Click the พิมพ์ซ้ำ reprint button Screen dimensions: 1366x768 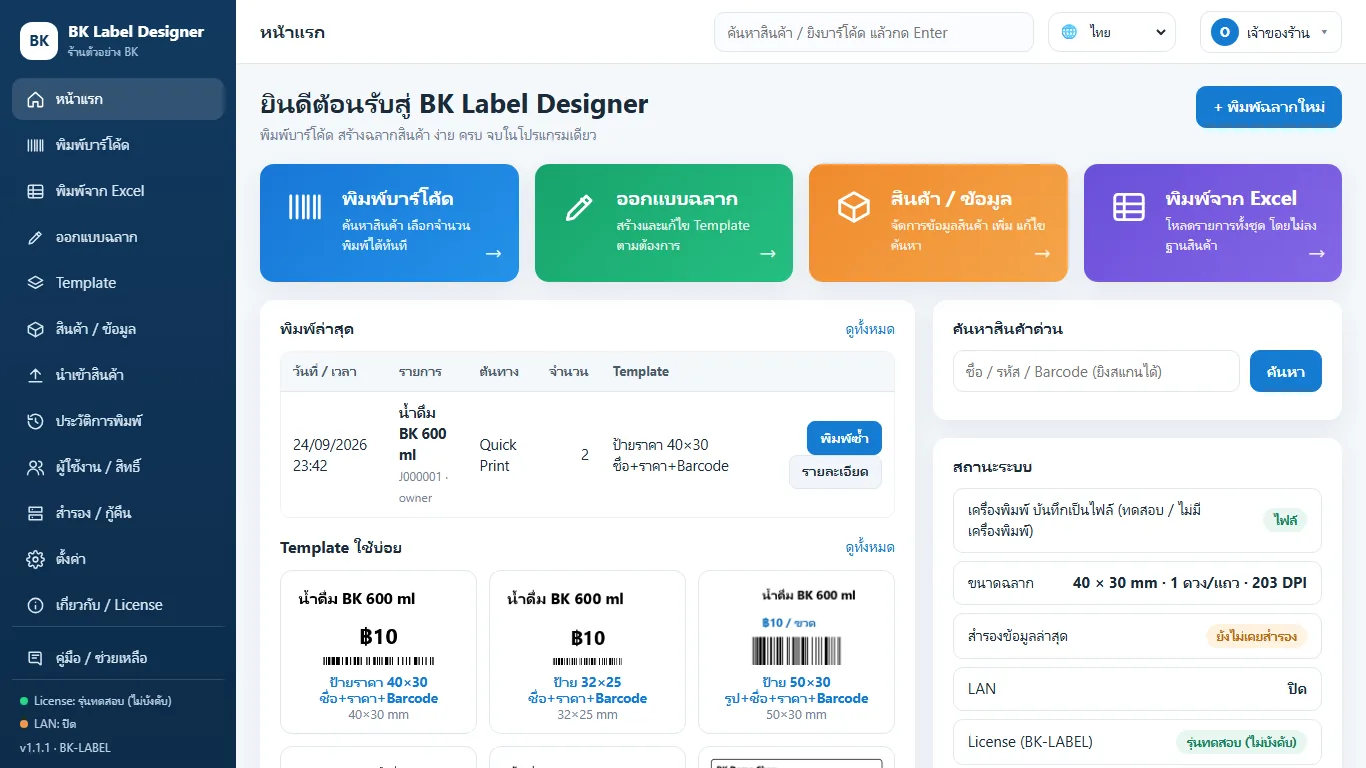pyautogui.click(x=844, y=438)
